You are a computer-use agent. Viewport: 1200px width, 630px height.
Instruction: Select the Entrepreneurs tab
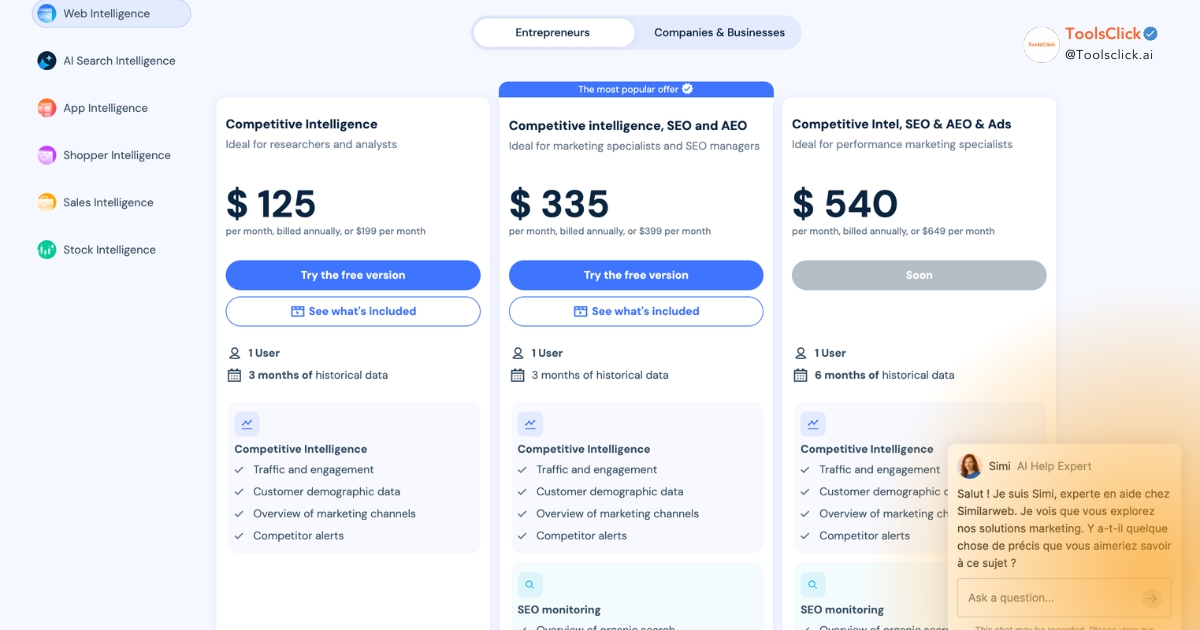[x=553, y=32]
